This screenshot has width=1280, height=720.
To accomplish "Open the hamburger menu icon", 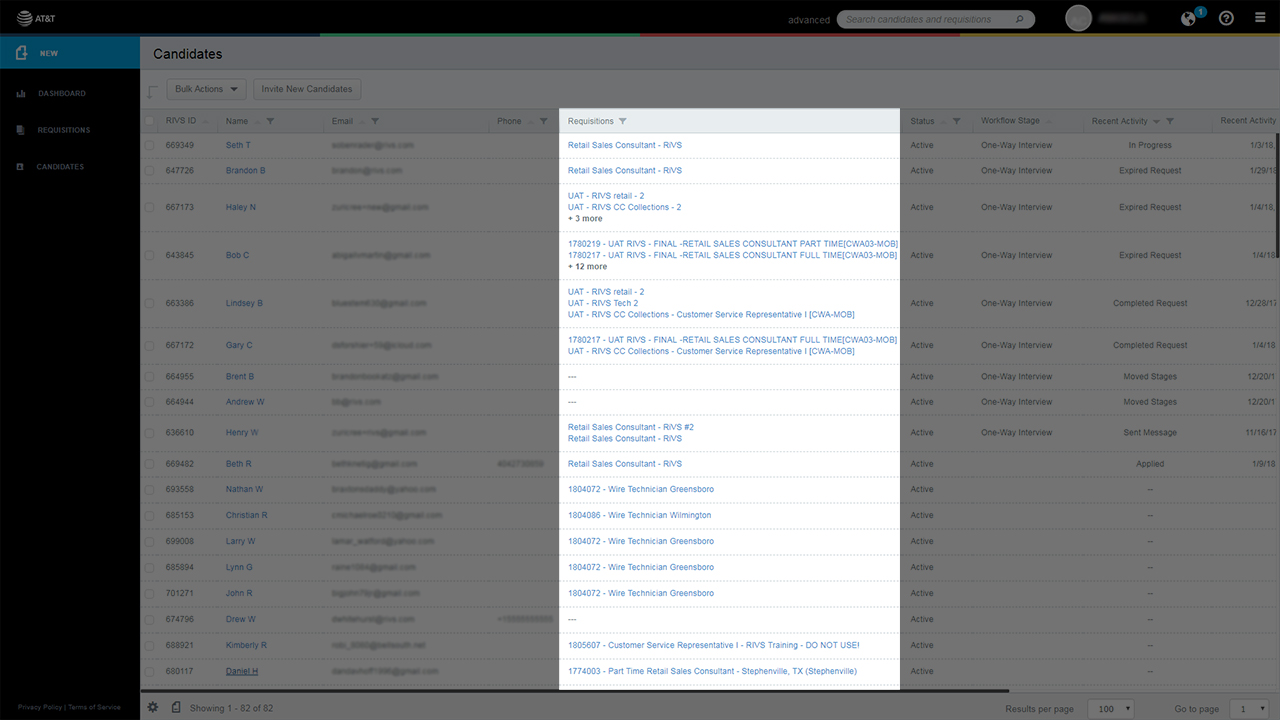I will click(1260, 18).
